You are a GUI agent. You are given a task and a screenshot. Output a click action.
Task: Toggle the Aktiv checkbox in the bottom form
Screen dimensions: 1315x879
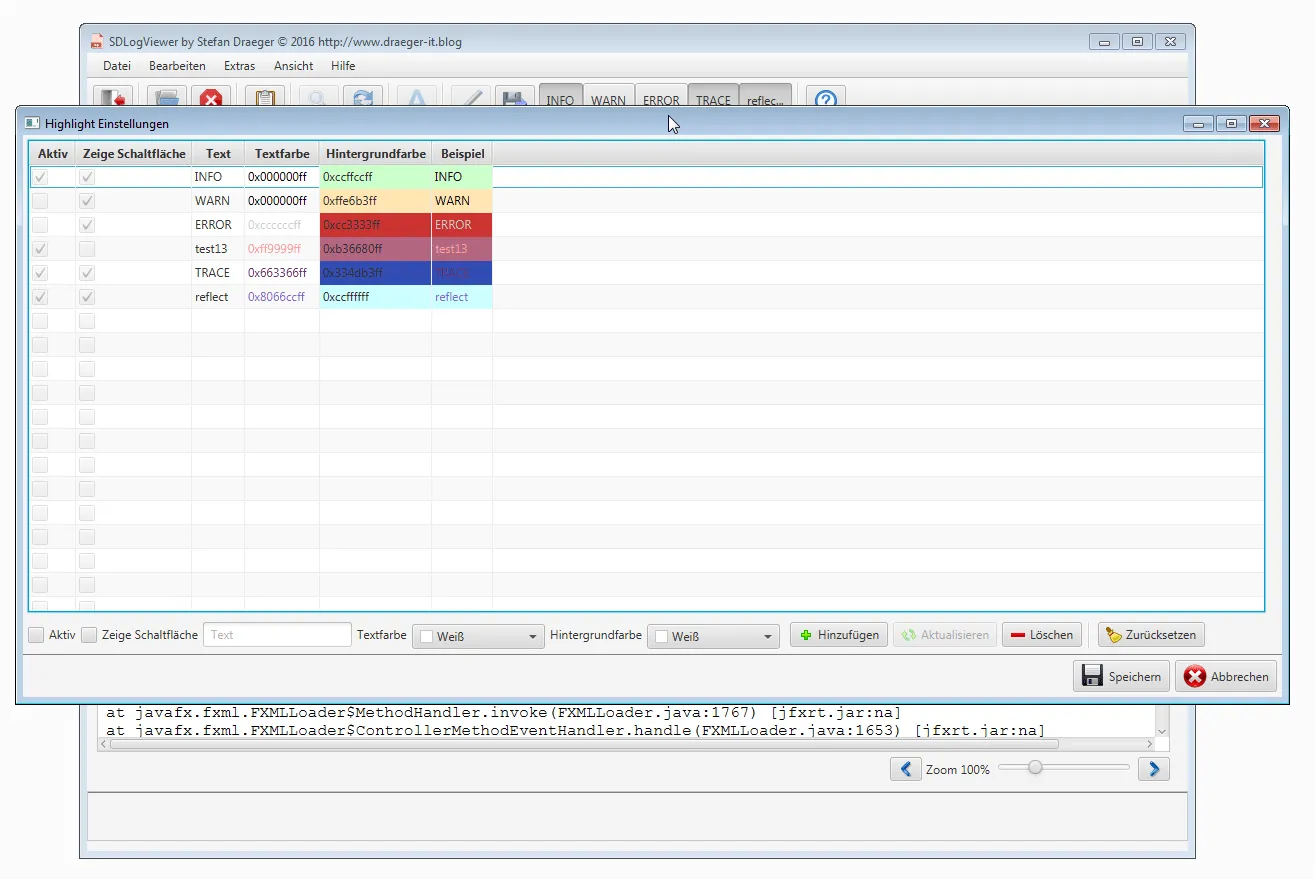click(x=37, y=635)
